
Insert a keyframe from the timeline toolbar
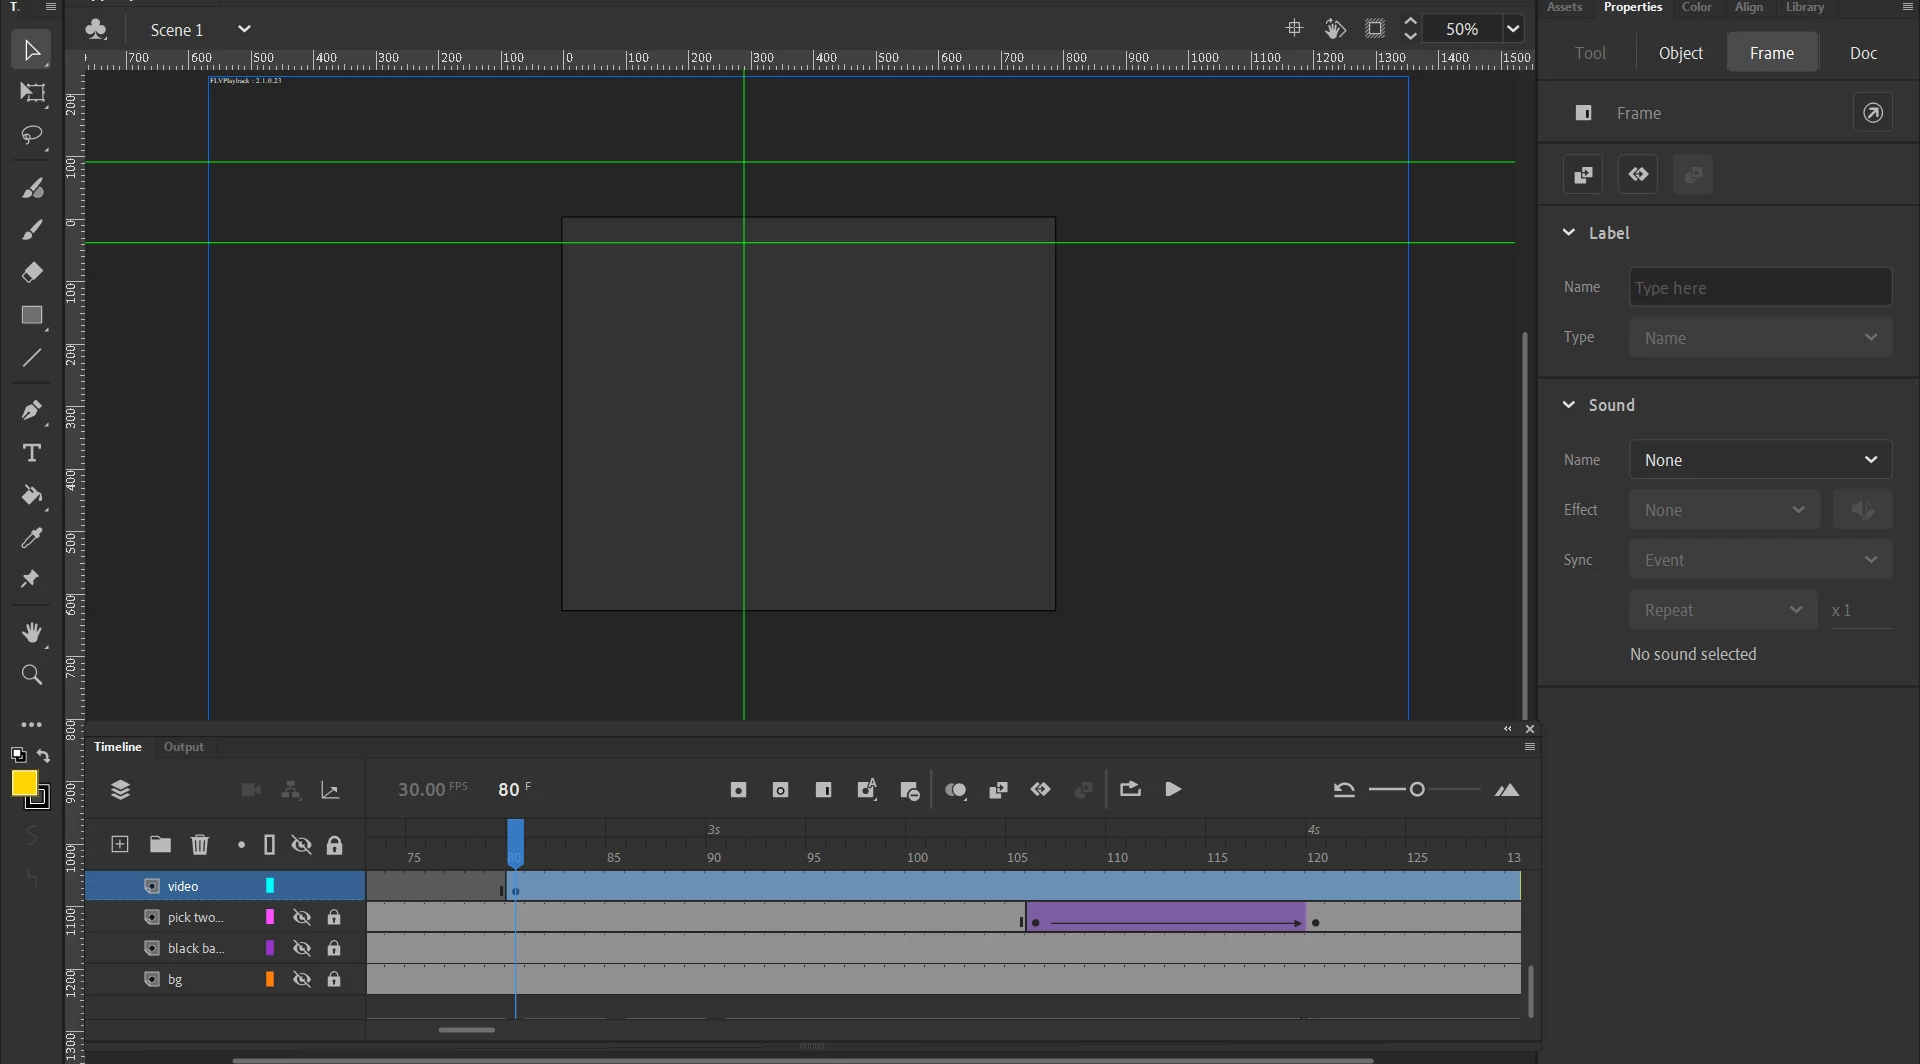point(739,790)
